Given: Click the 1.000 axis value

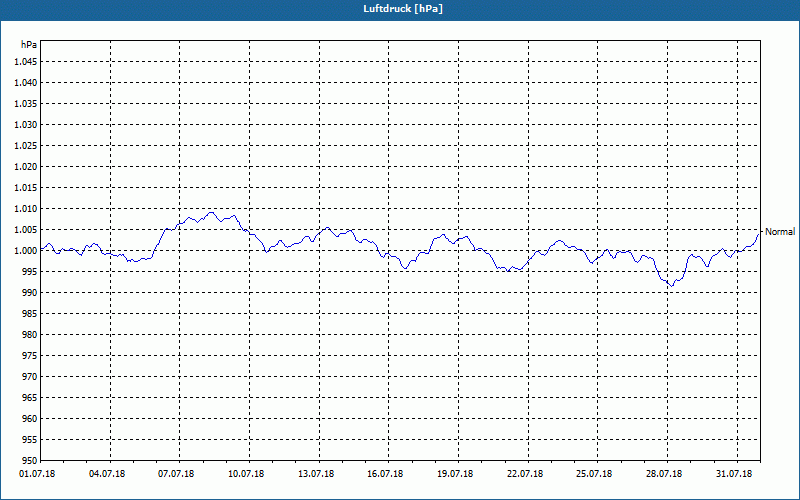Looking at the screenshot, I should (x=26, y=251).
